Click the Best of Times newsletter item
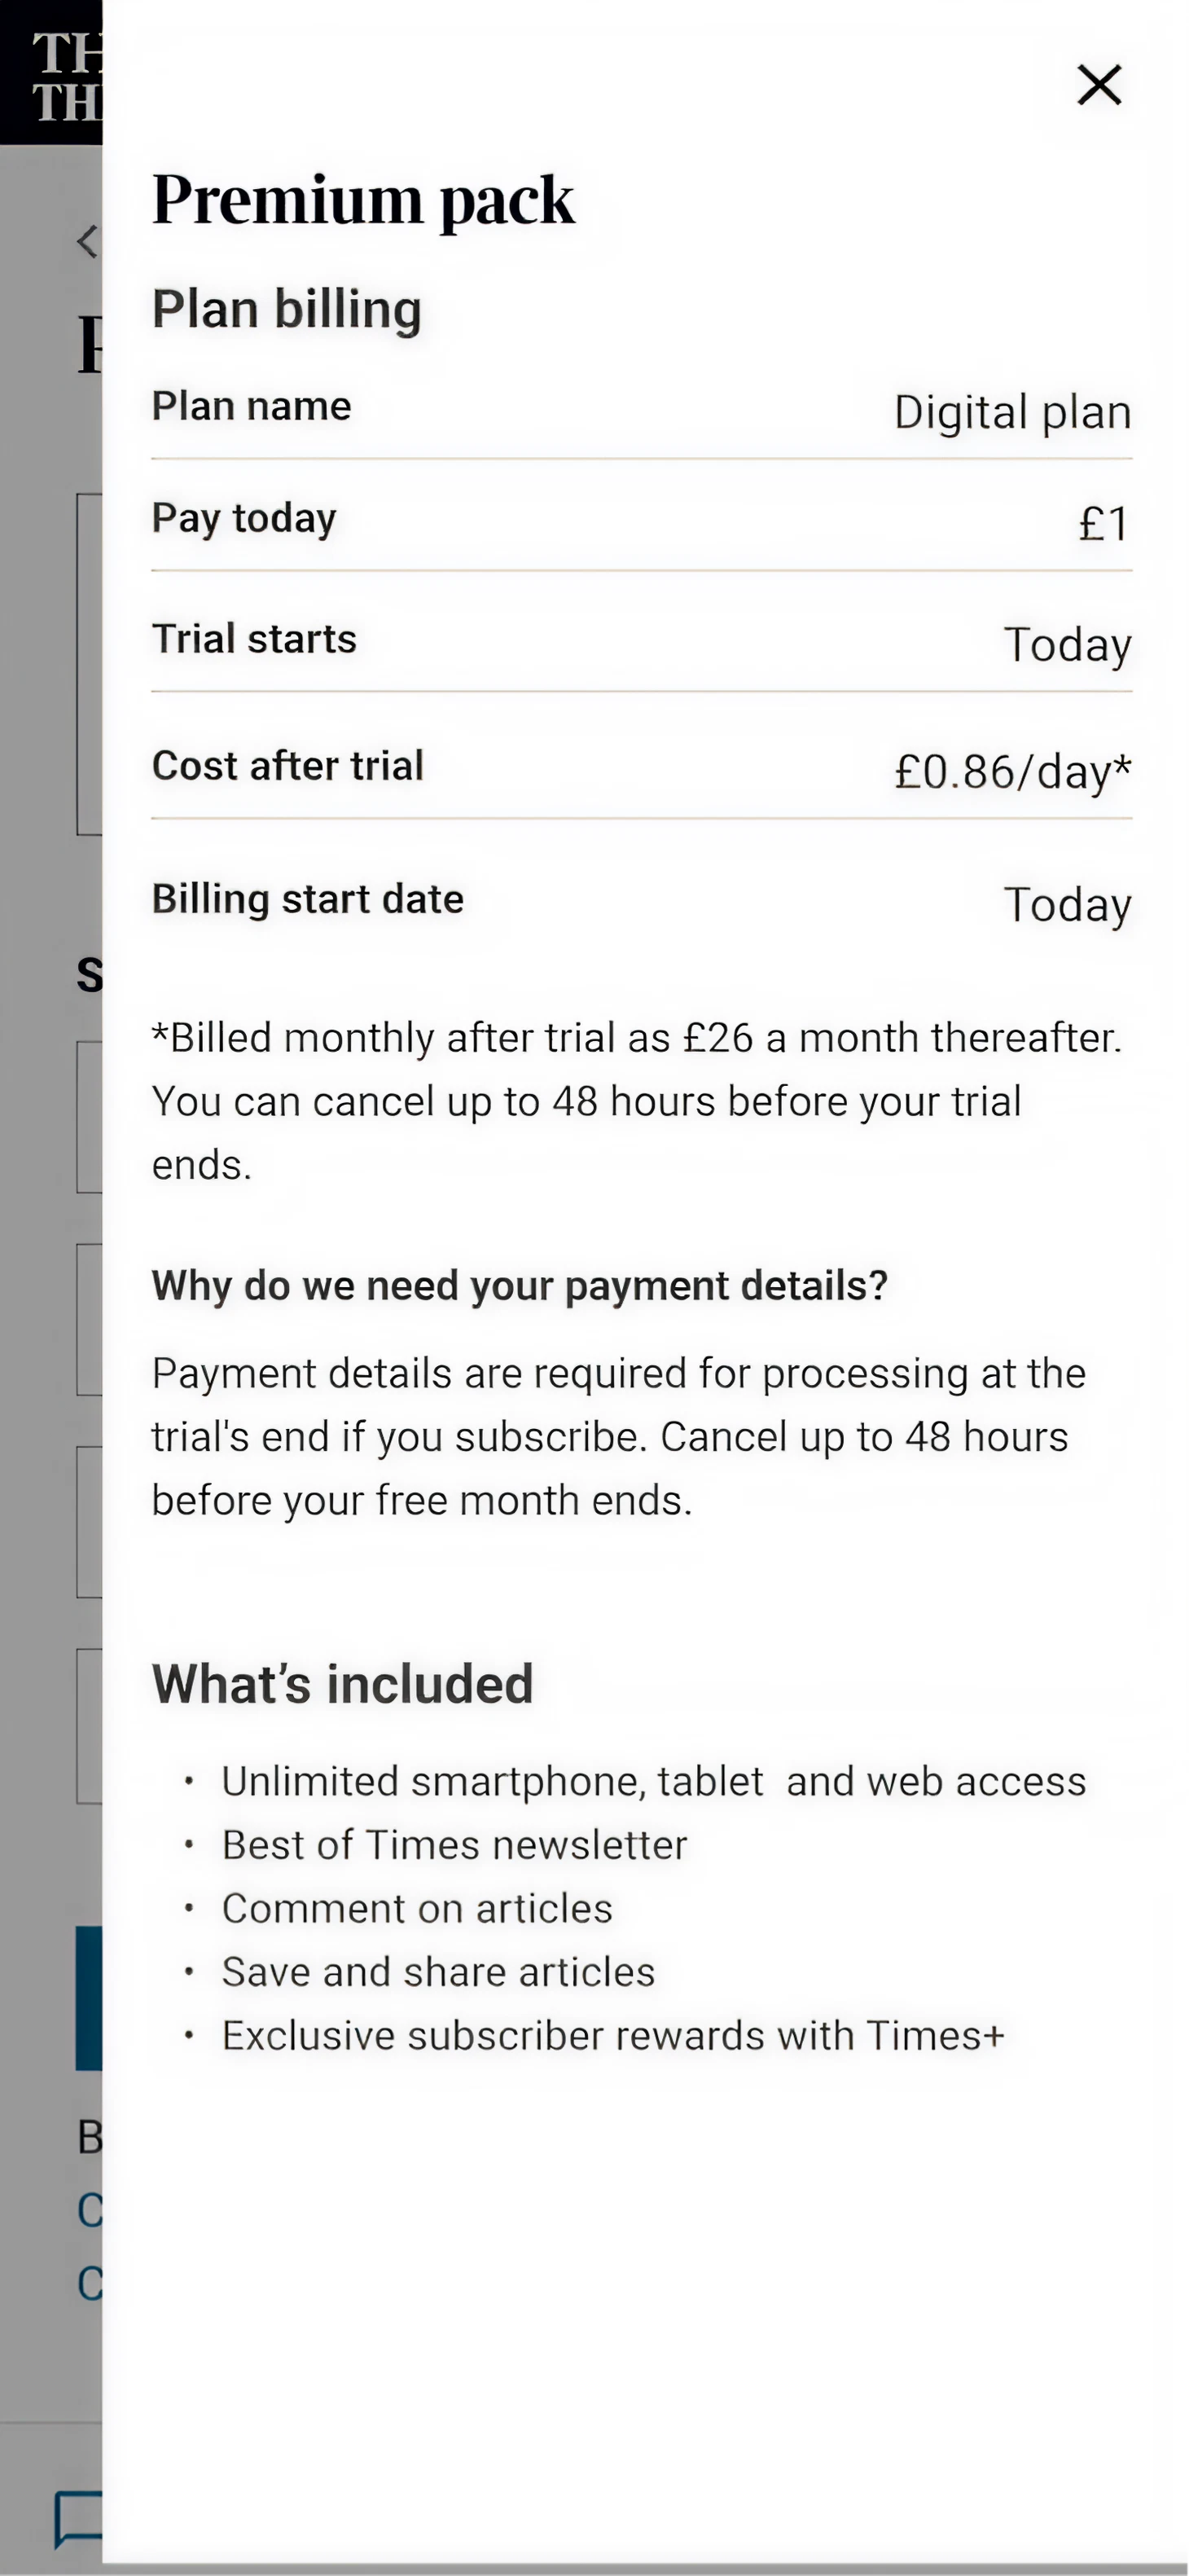This screenshot has height=2576, width=1189. click(x=455, y=1845)
